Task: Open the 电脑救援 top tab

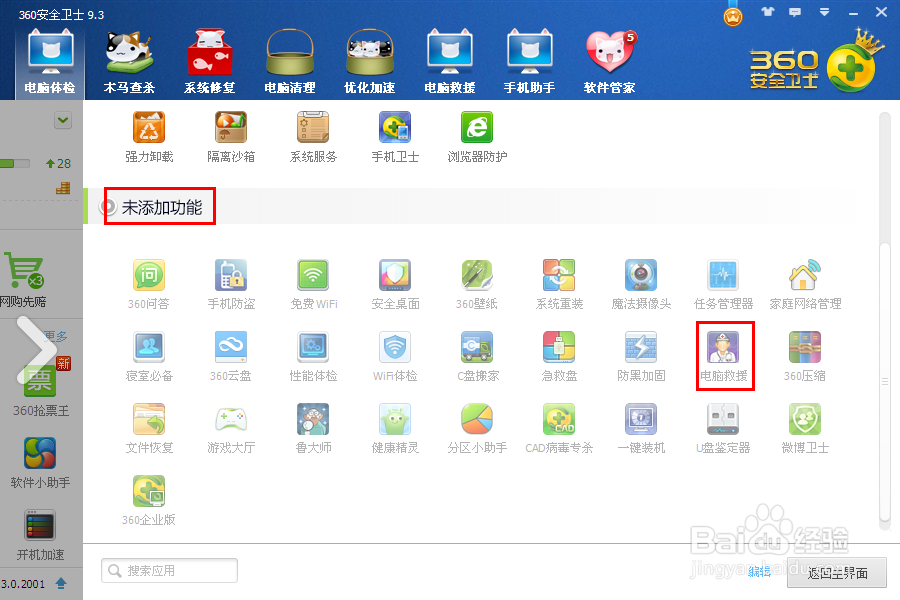Action: point(450,63)
